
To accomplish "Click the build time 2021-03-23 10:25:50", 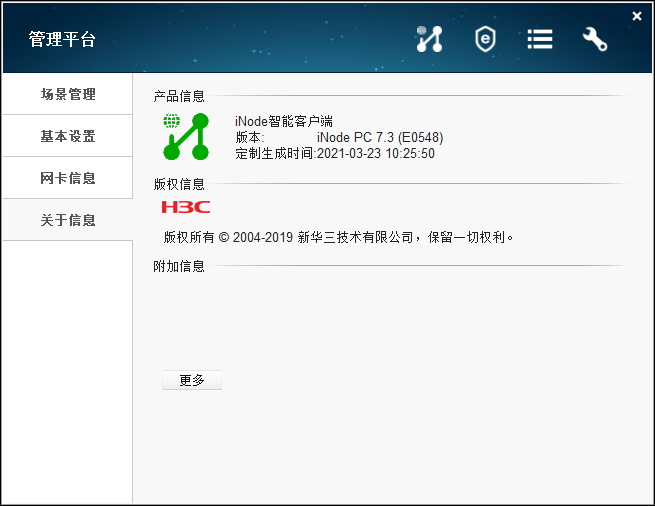I will 376,153.
